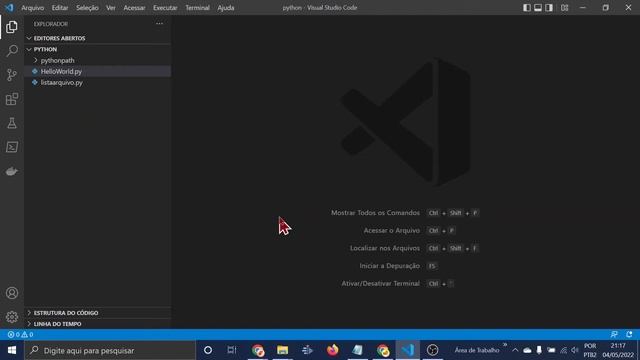
Task: Open File Explorer from taskbar
Action: (282, 350)
